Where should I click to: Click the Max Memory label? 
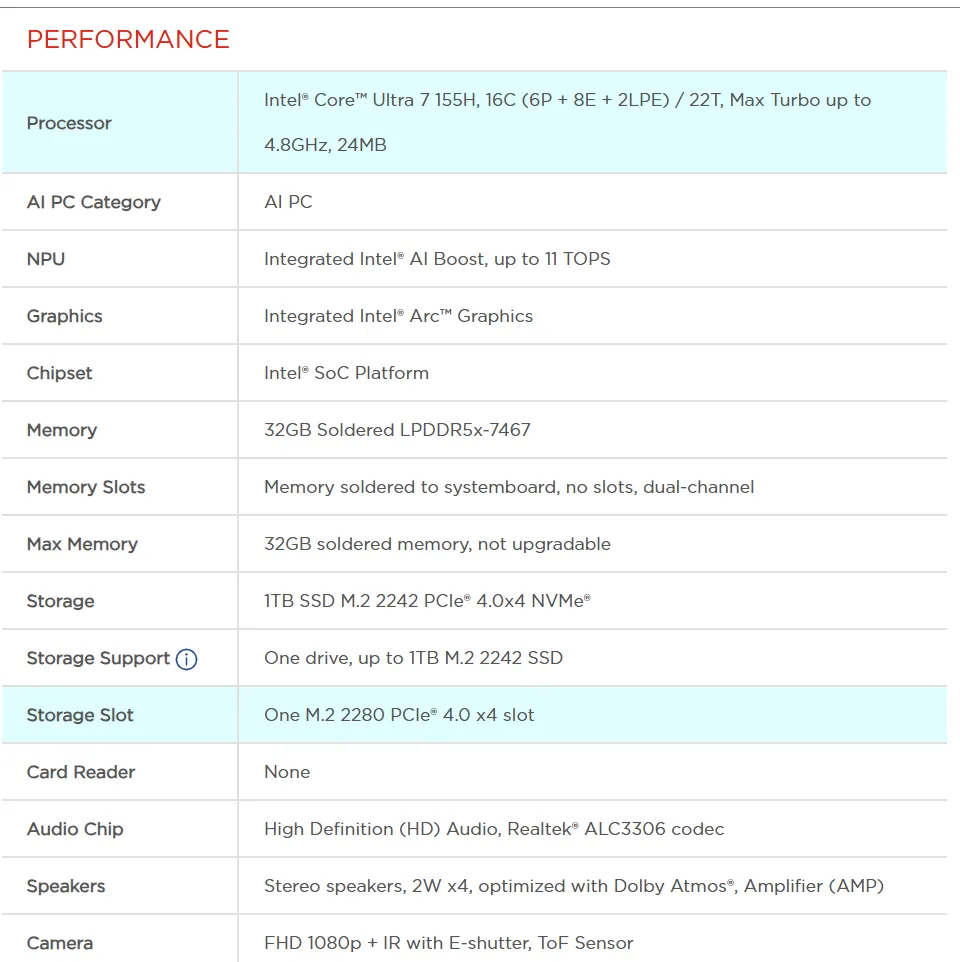82,544
